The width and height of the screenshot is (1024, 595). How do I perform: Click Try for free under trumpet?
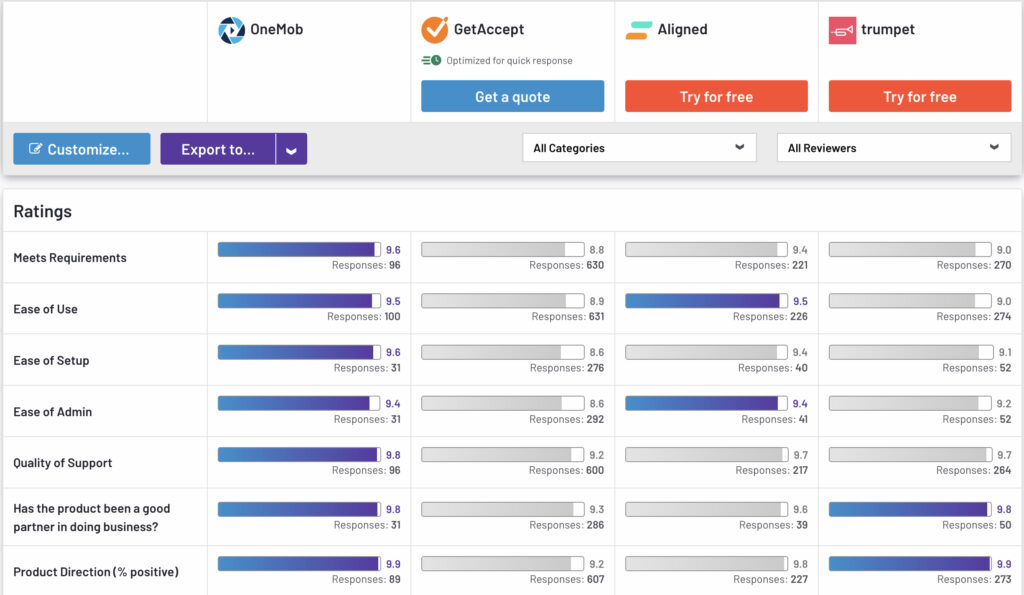pyautogui.click(x=919, y=97)
